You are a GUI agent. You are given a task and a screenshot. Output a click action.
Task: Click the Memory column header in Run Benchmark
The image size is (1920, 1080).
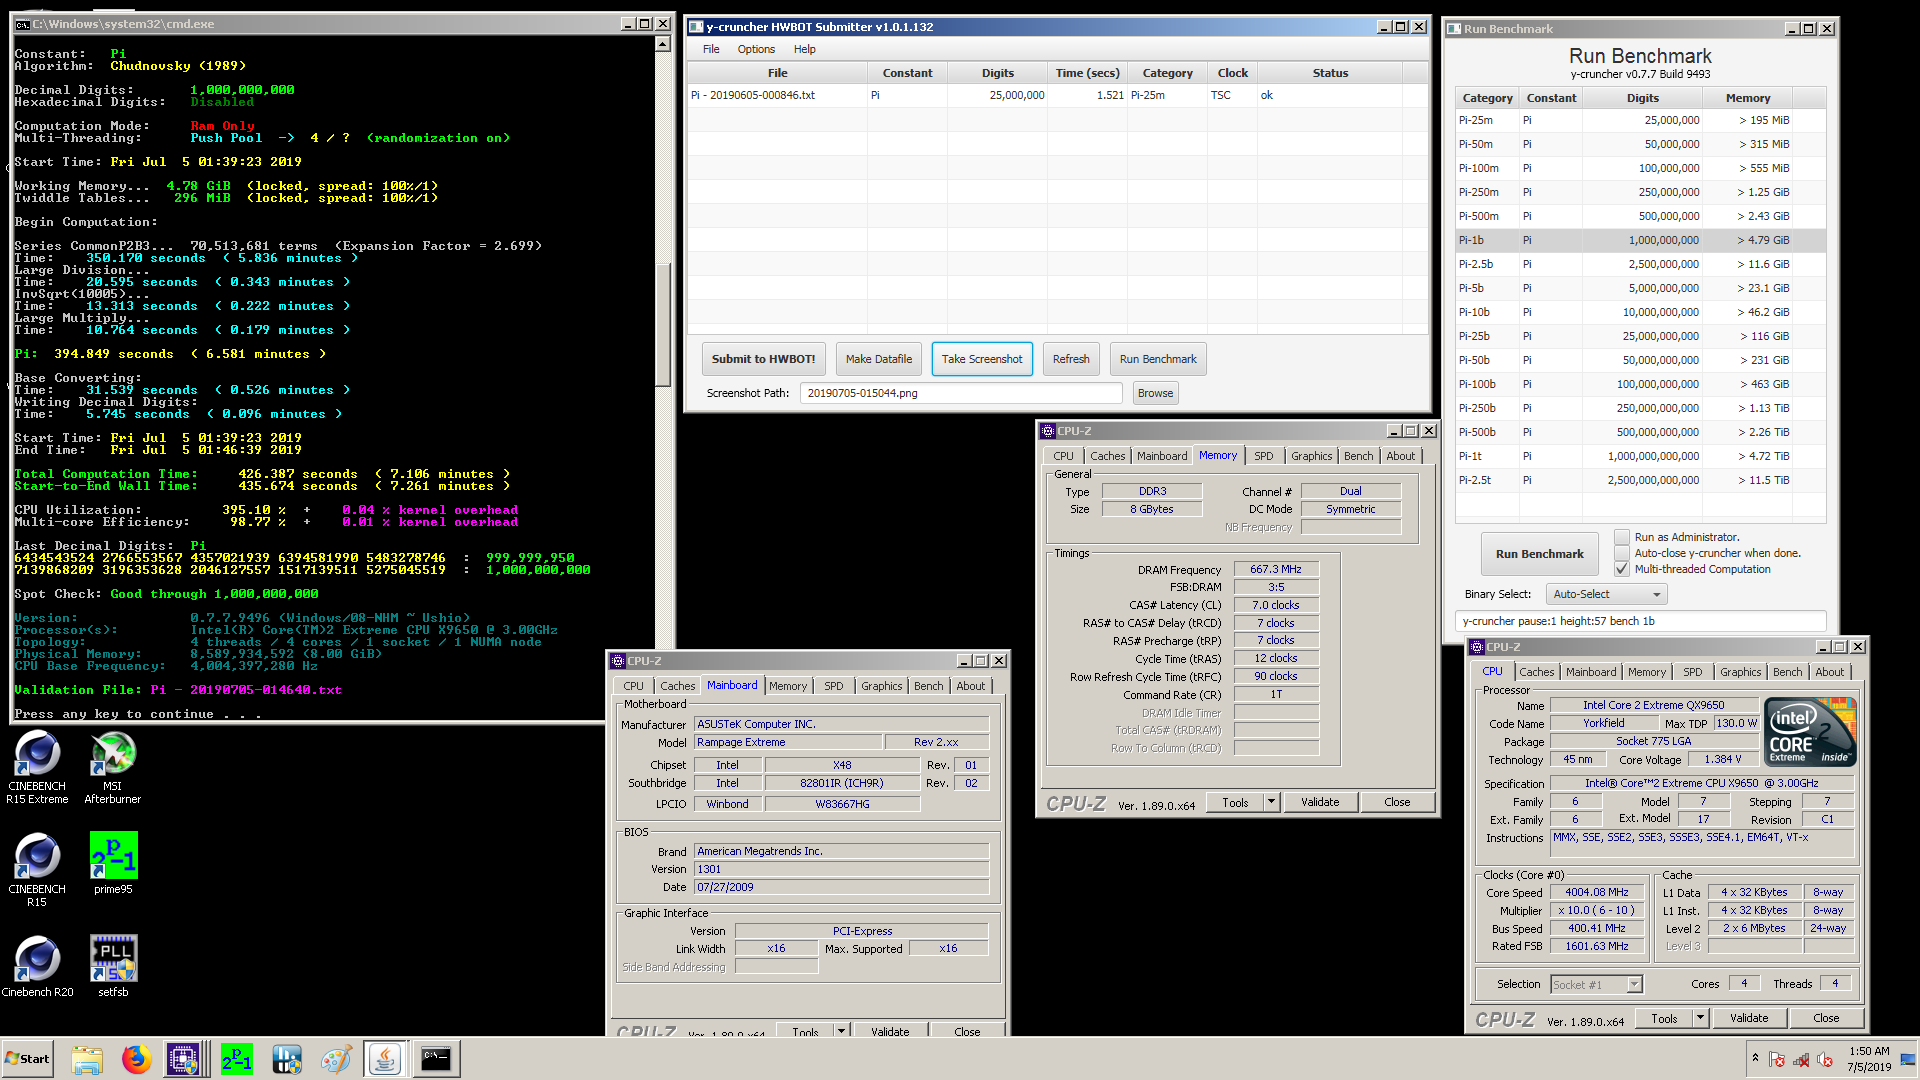point(1747,98)
